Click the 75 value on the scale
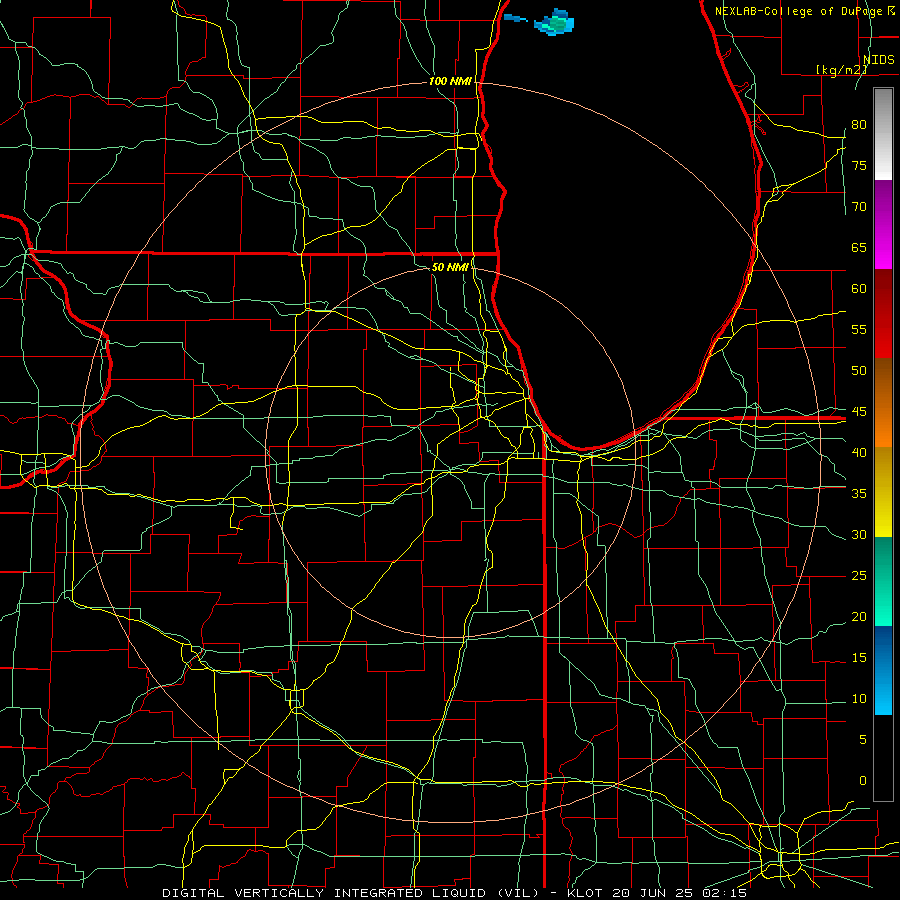The width and height of the screenshot is (900, 900). pos(859,165)
